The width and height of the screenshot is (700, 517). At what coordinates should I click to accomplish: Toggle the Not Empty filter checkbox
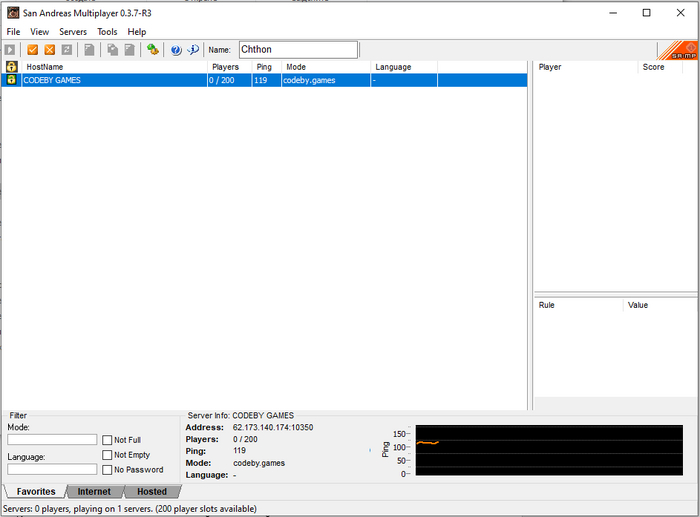107,455
